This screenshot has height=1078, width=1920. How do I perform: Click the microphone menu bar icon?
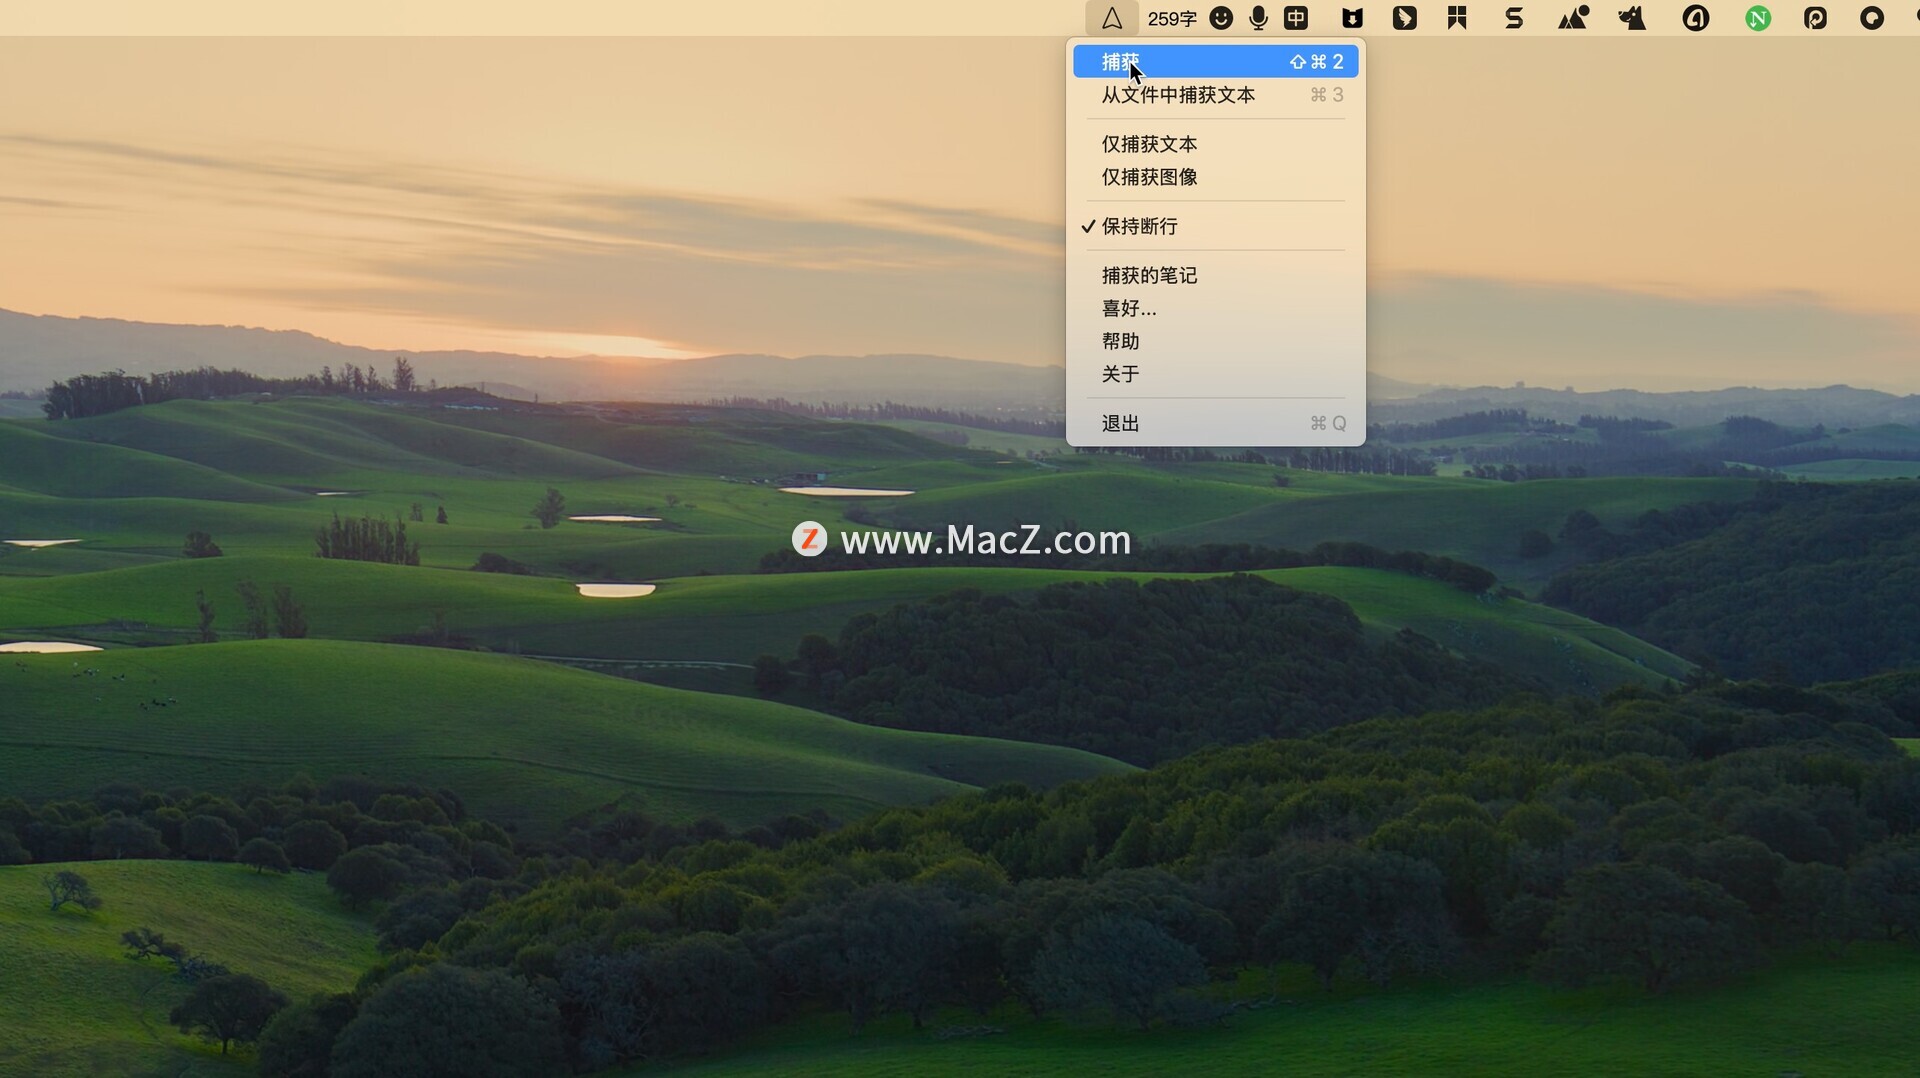[1259, 18]
